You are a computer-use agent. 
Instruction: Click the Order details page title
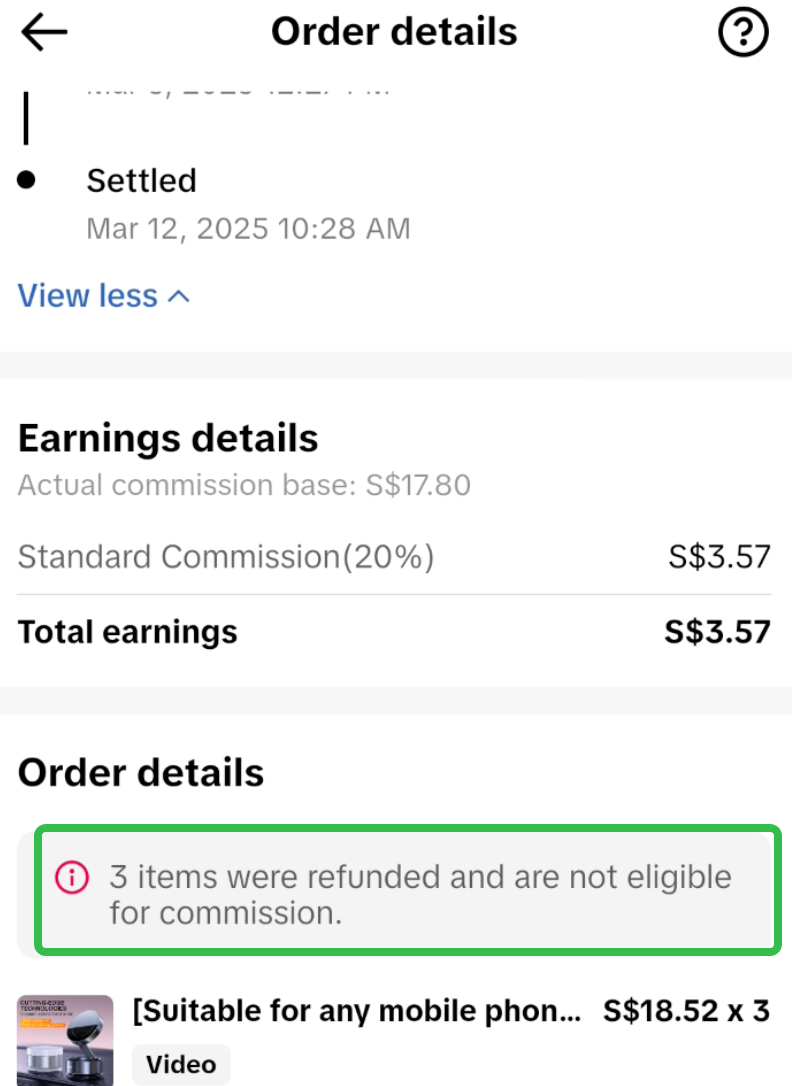coord(394,33)
